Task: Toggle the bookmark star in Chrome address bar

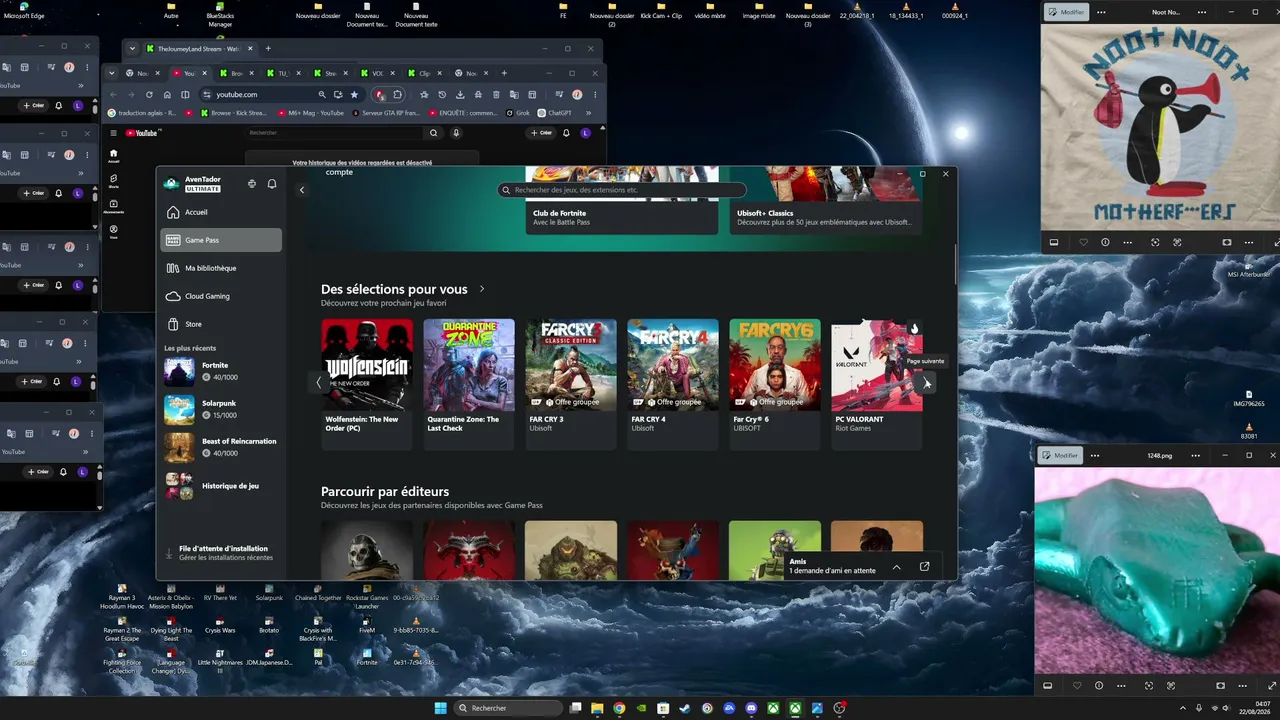Action: (354, 95)
